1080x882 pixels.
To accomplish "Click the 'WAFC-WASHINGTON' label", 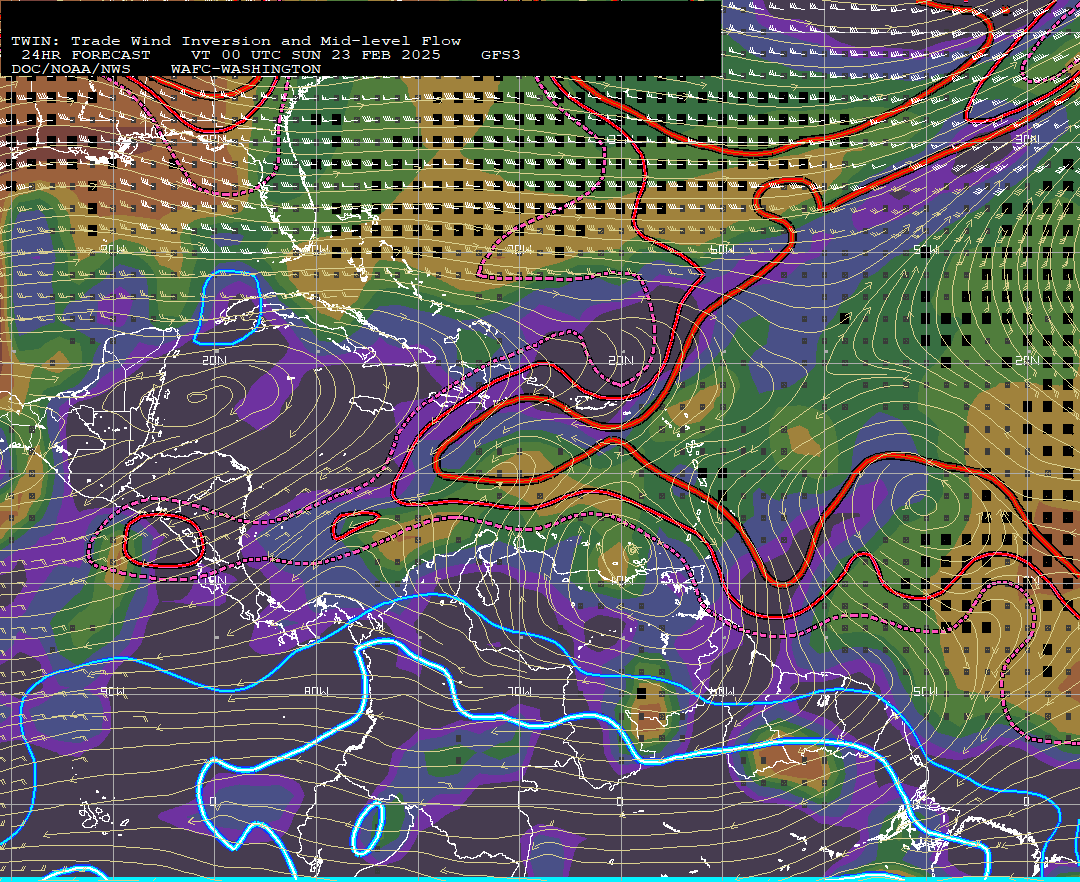I will tap(246, 69).
